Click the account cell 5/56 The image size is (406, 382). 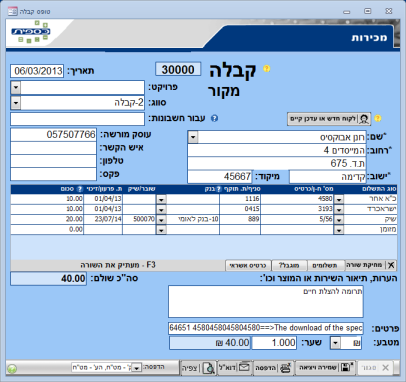(297, 220)
